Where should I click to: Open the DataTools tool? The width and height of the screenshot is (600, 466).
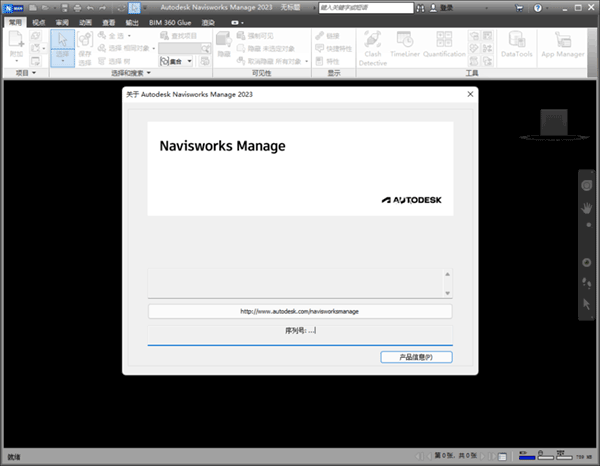(517, 44)
